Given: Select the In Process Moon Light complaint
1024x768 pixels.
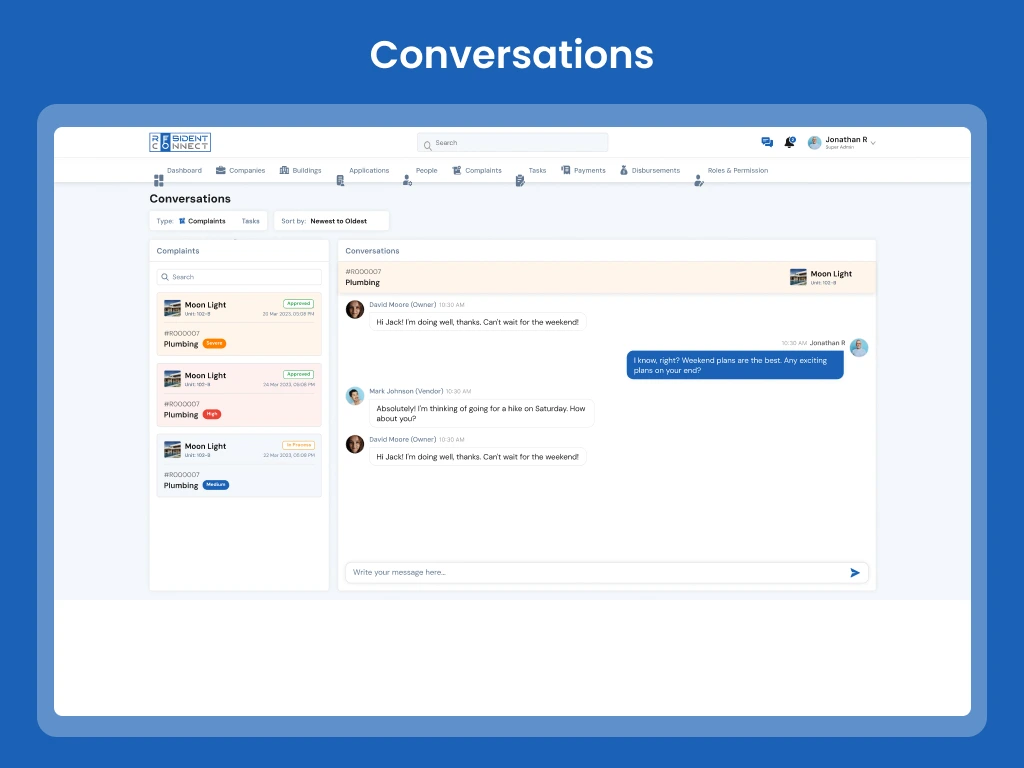Looking at the screenshot, I should tap(239, 465).
